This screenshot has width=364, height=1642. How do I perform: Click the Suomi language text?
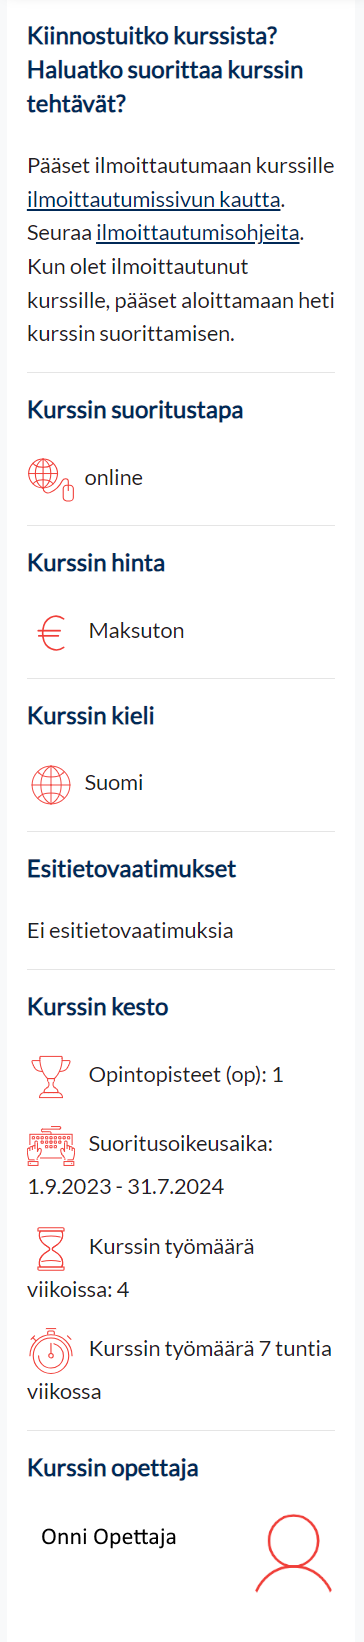114,783
